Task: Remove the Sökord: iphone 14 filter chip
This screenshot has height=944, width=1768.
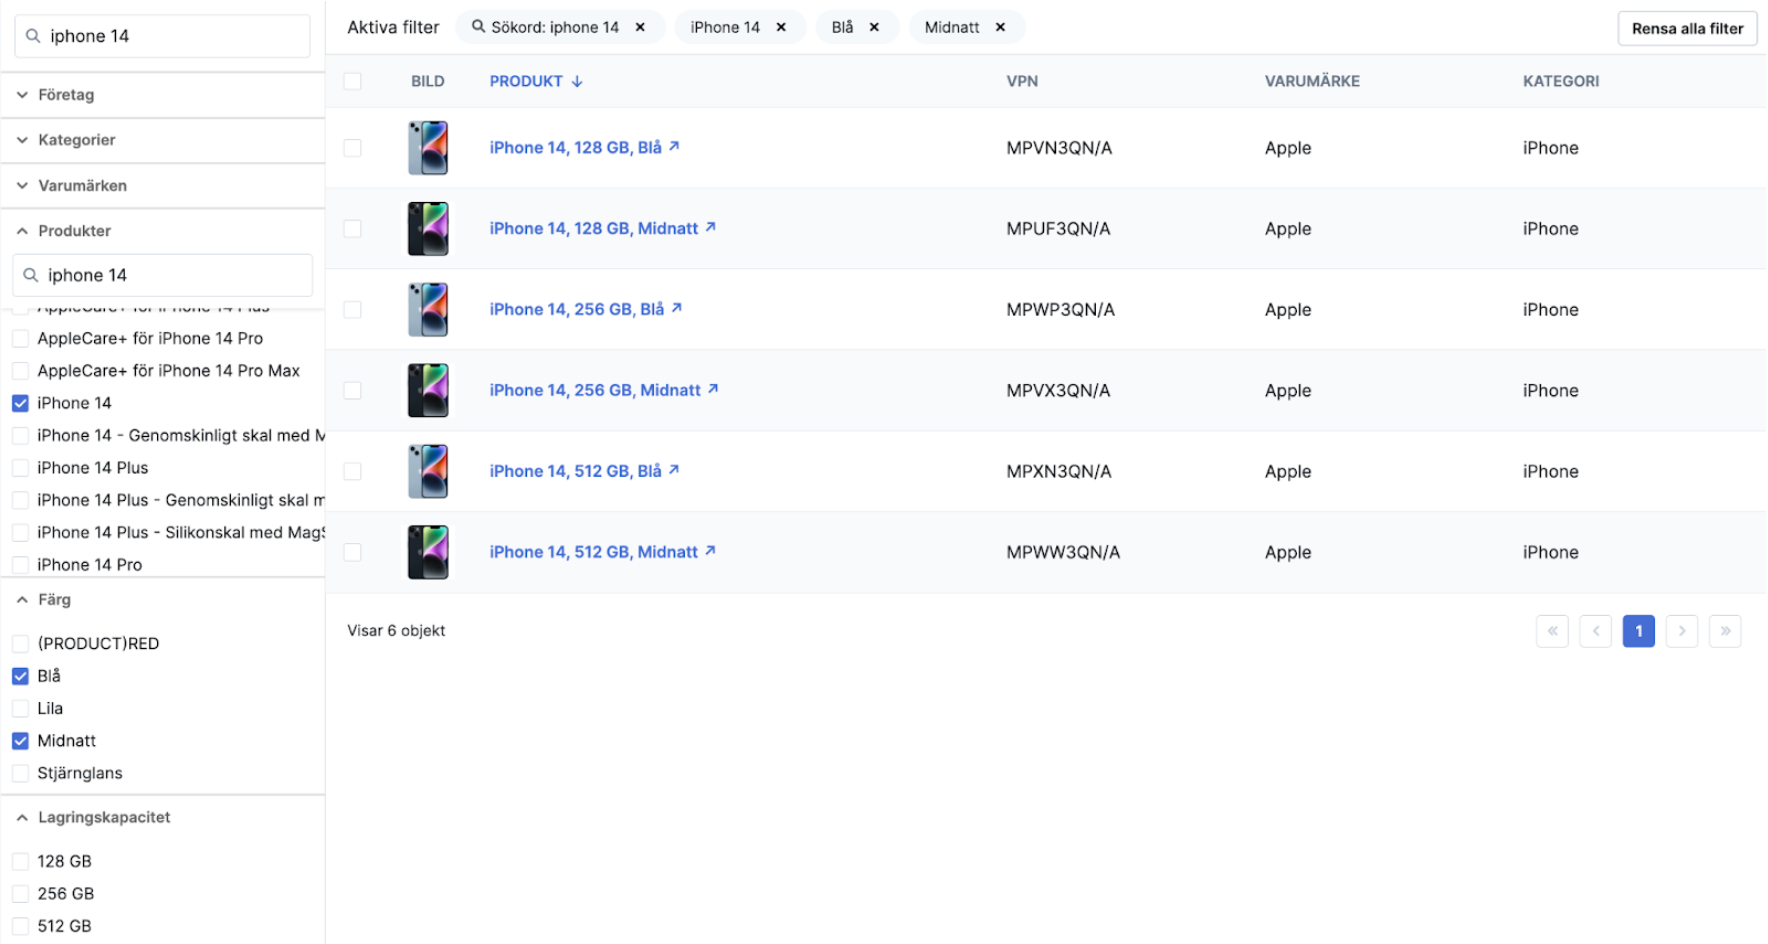Action: click(x=640, y=28)
